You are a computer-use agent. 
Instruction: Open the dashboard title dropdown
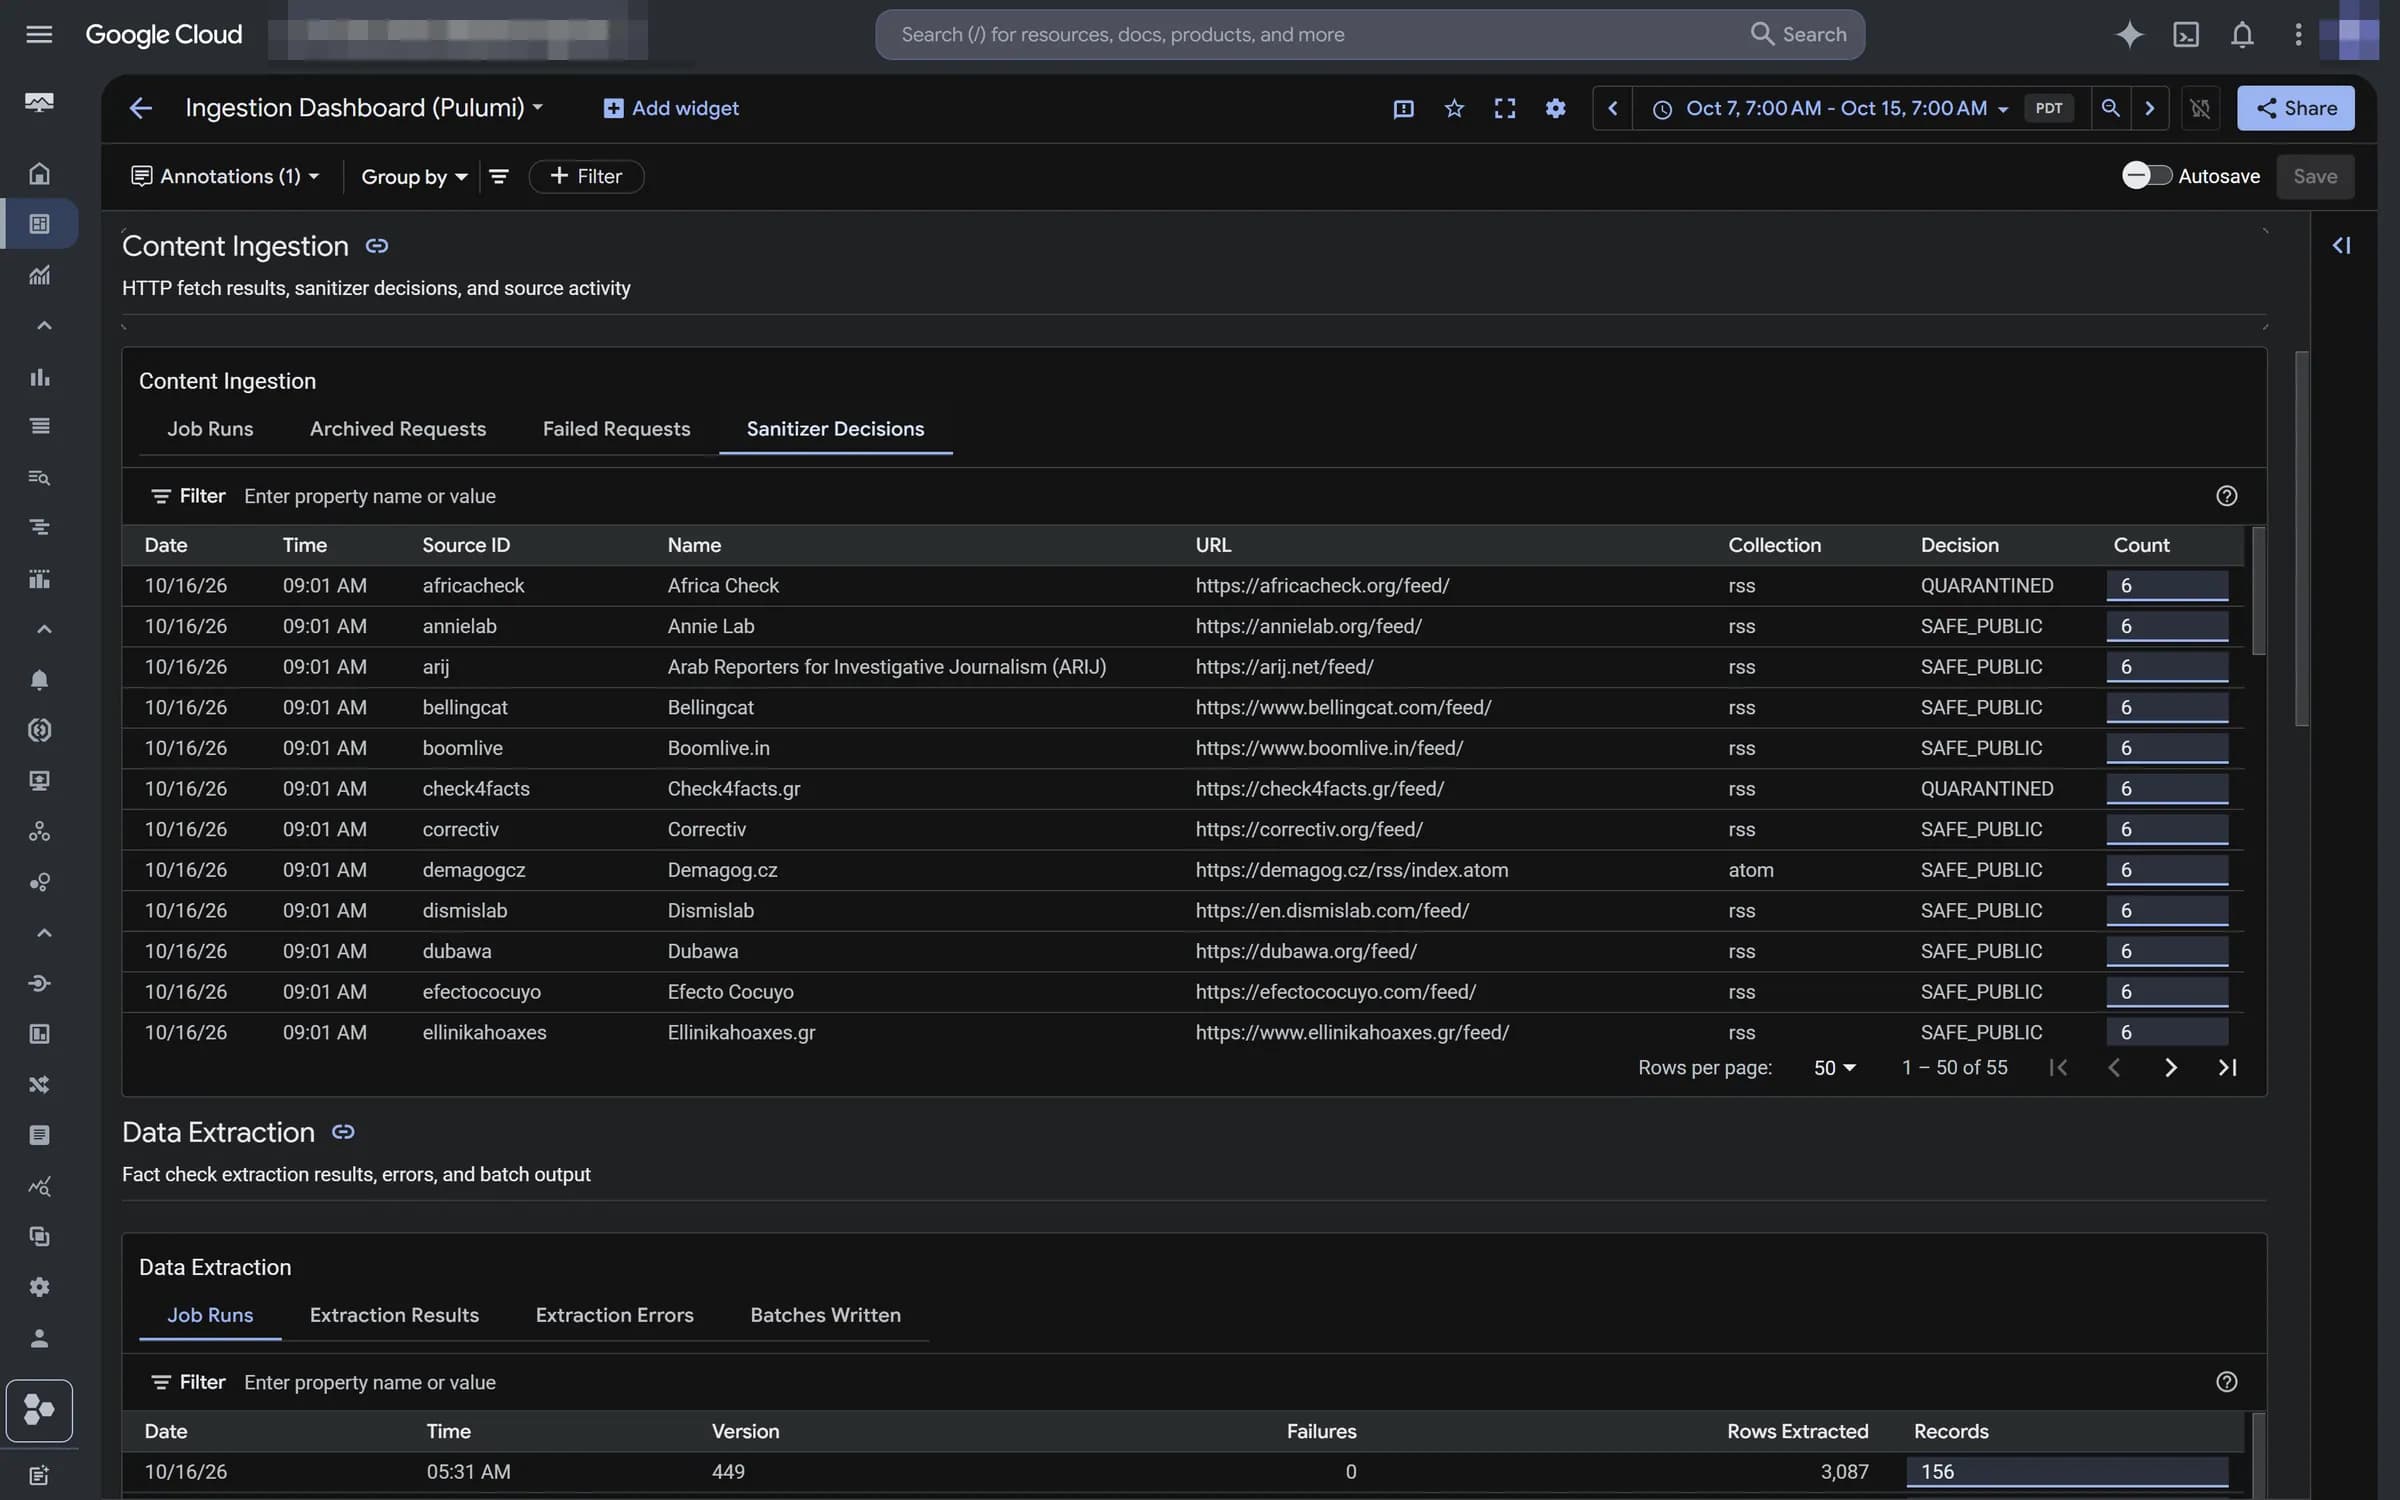coord(538,107)
